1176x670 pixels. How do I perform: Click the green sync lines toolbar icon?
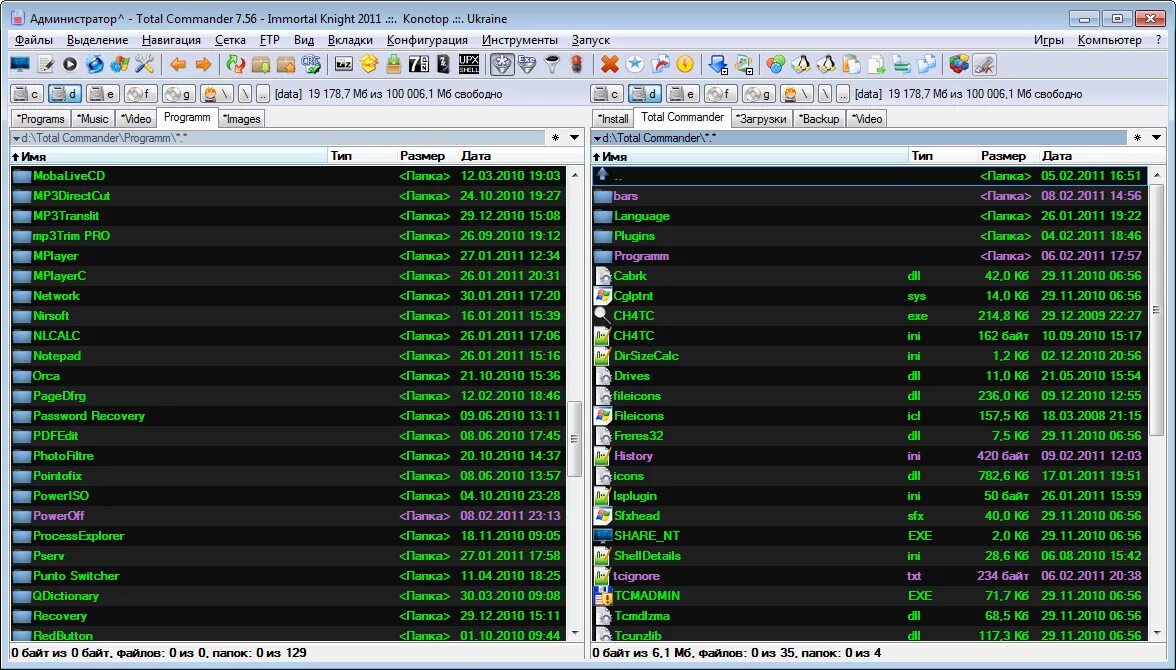[902, 65]
